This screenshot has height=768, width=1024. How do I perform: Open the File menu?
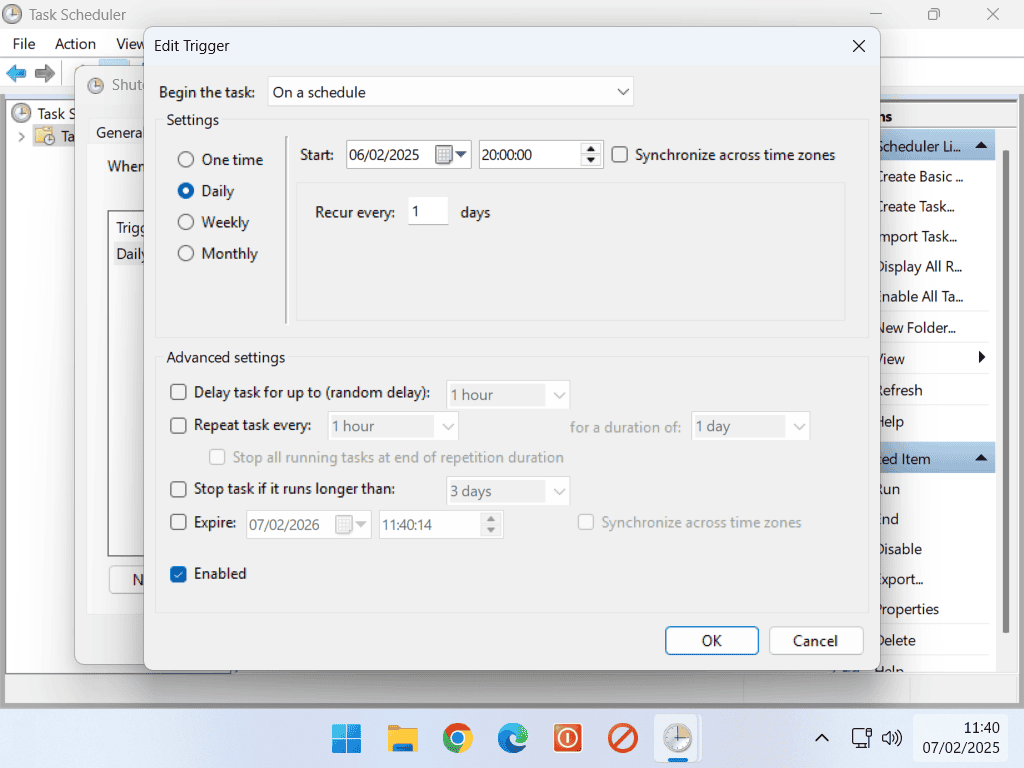click(x=24, y=44)
